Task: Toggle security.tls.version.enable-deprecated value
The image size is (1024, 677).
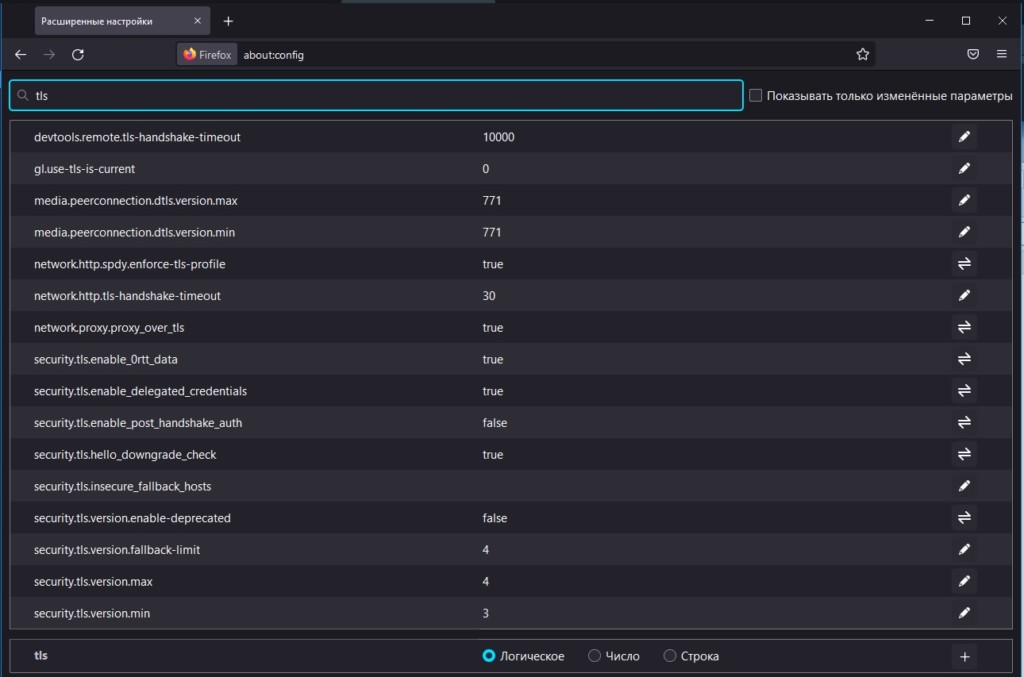Action: 964,518
